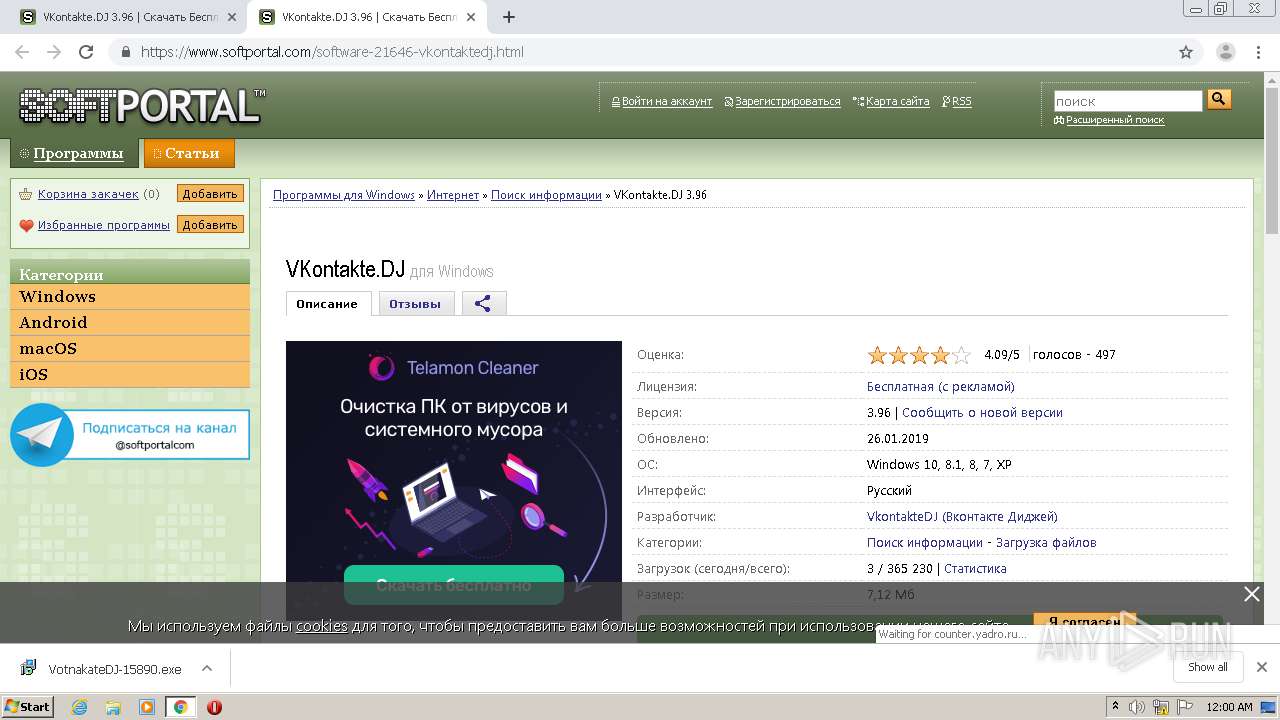Open the Windows Start button

(28, 707)
